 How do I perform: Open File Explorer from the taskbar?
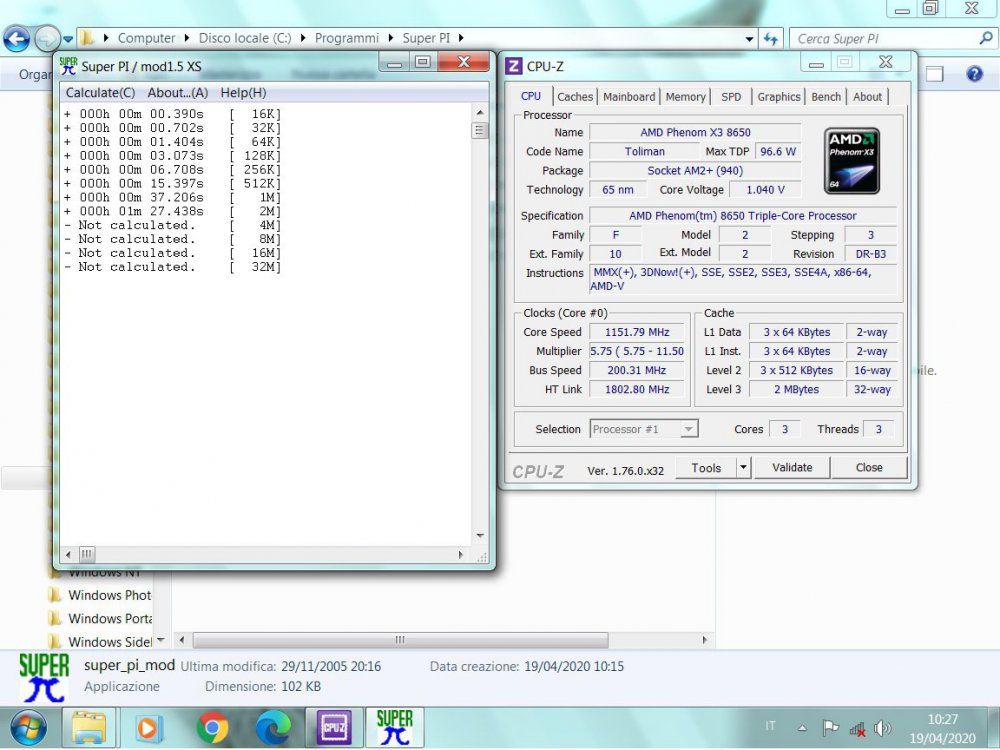coord(89,727)
